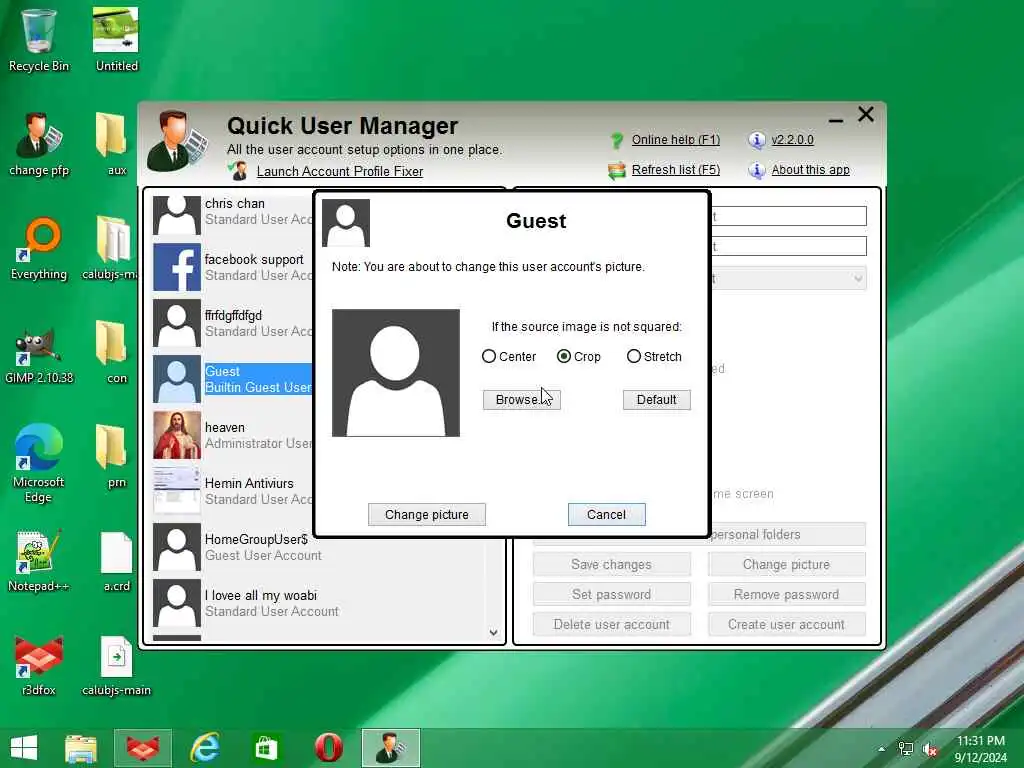The image size is (1024, 768).
Task: Click the Account Profile Fixer icon
Action: point(238,171)
